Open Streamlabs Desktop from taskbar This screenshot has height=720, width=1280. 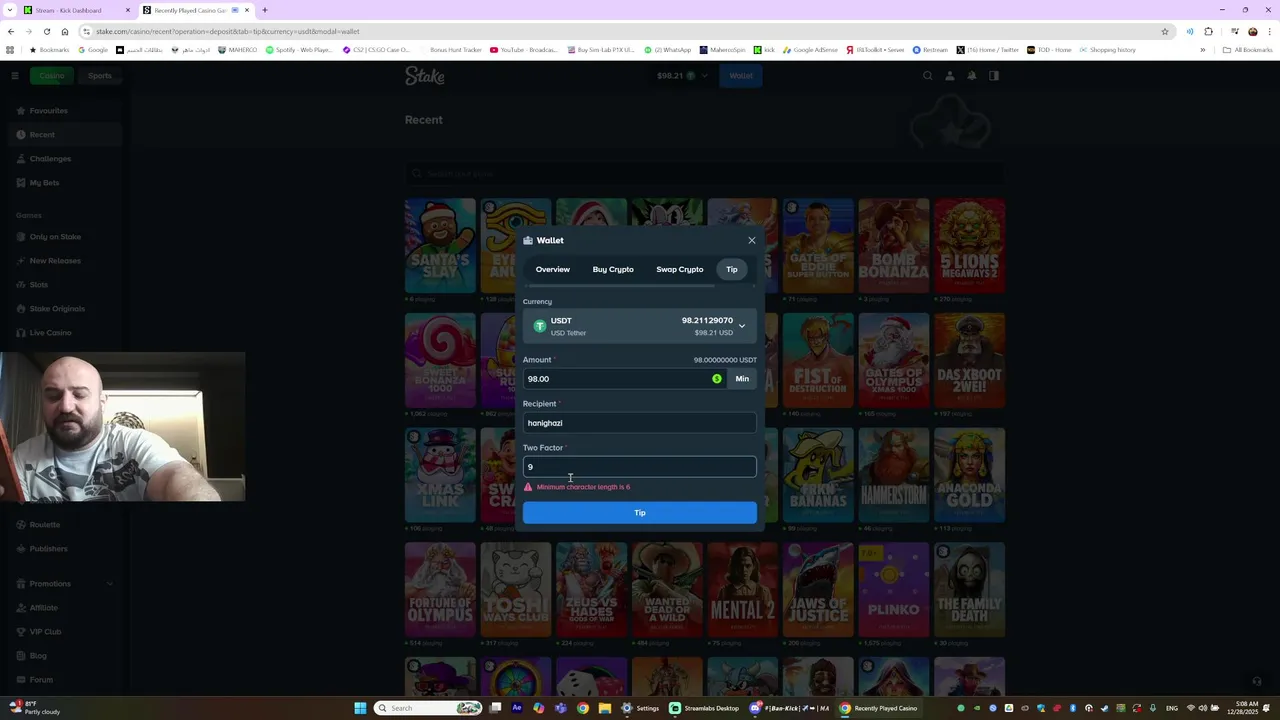point(705,708)
